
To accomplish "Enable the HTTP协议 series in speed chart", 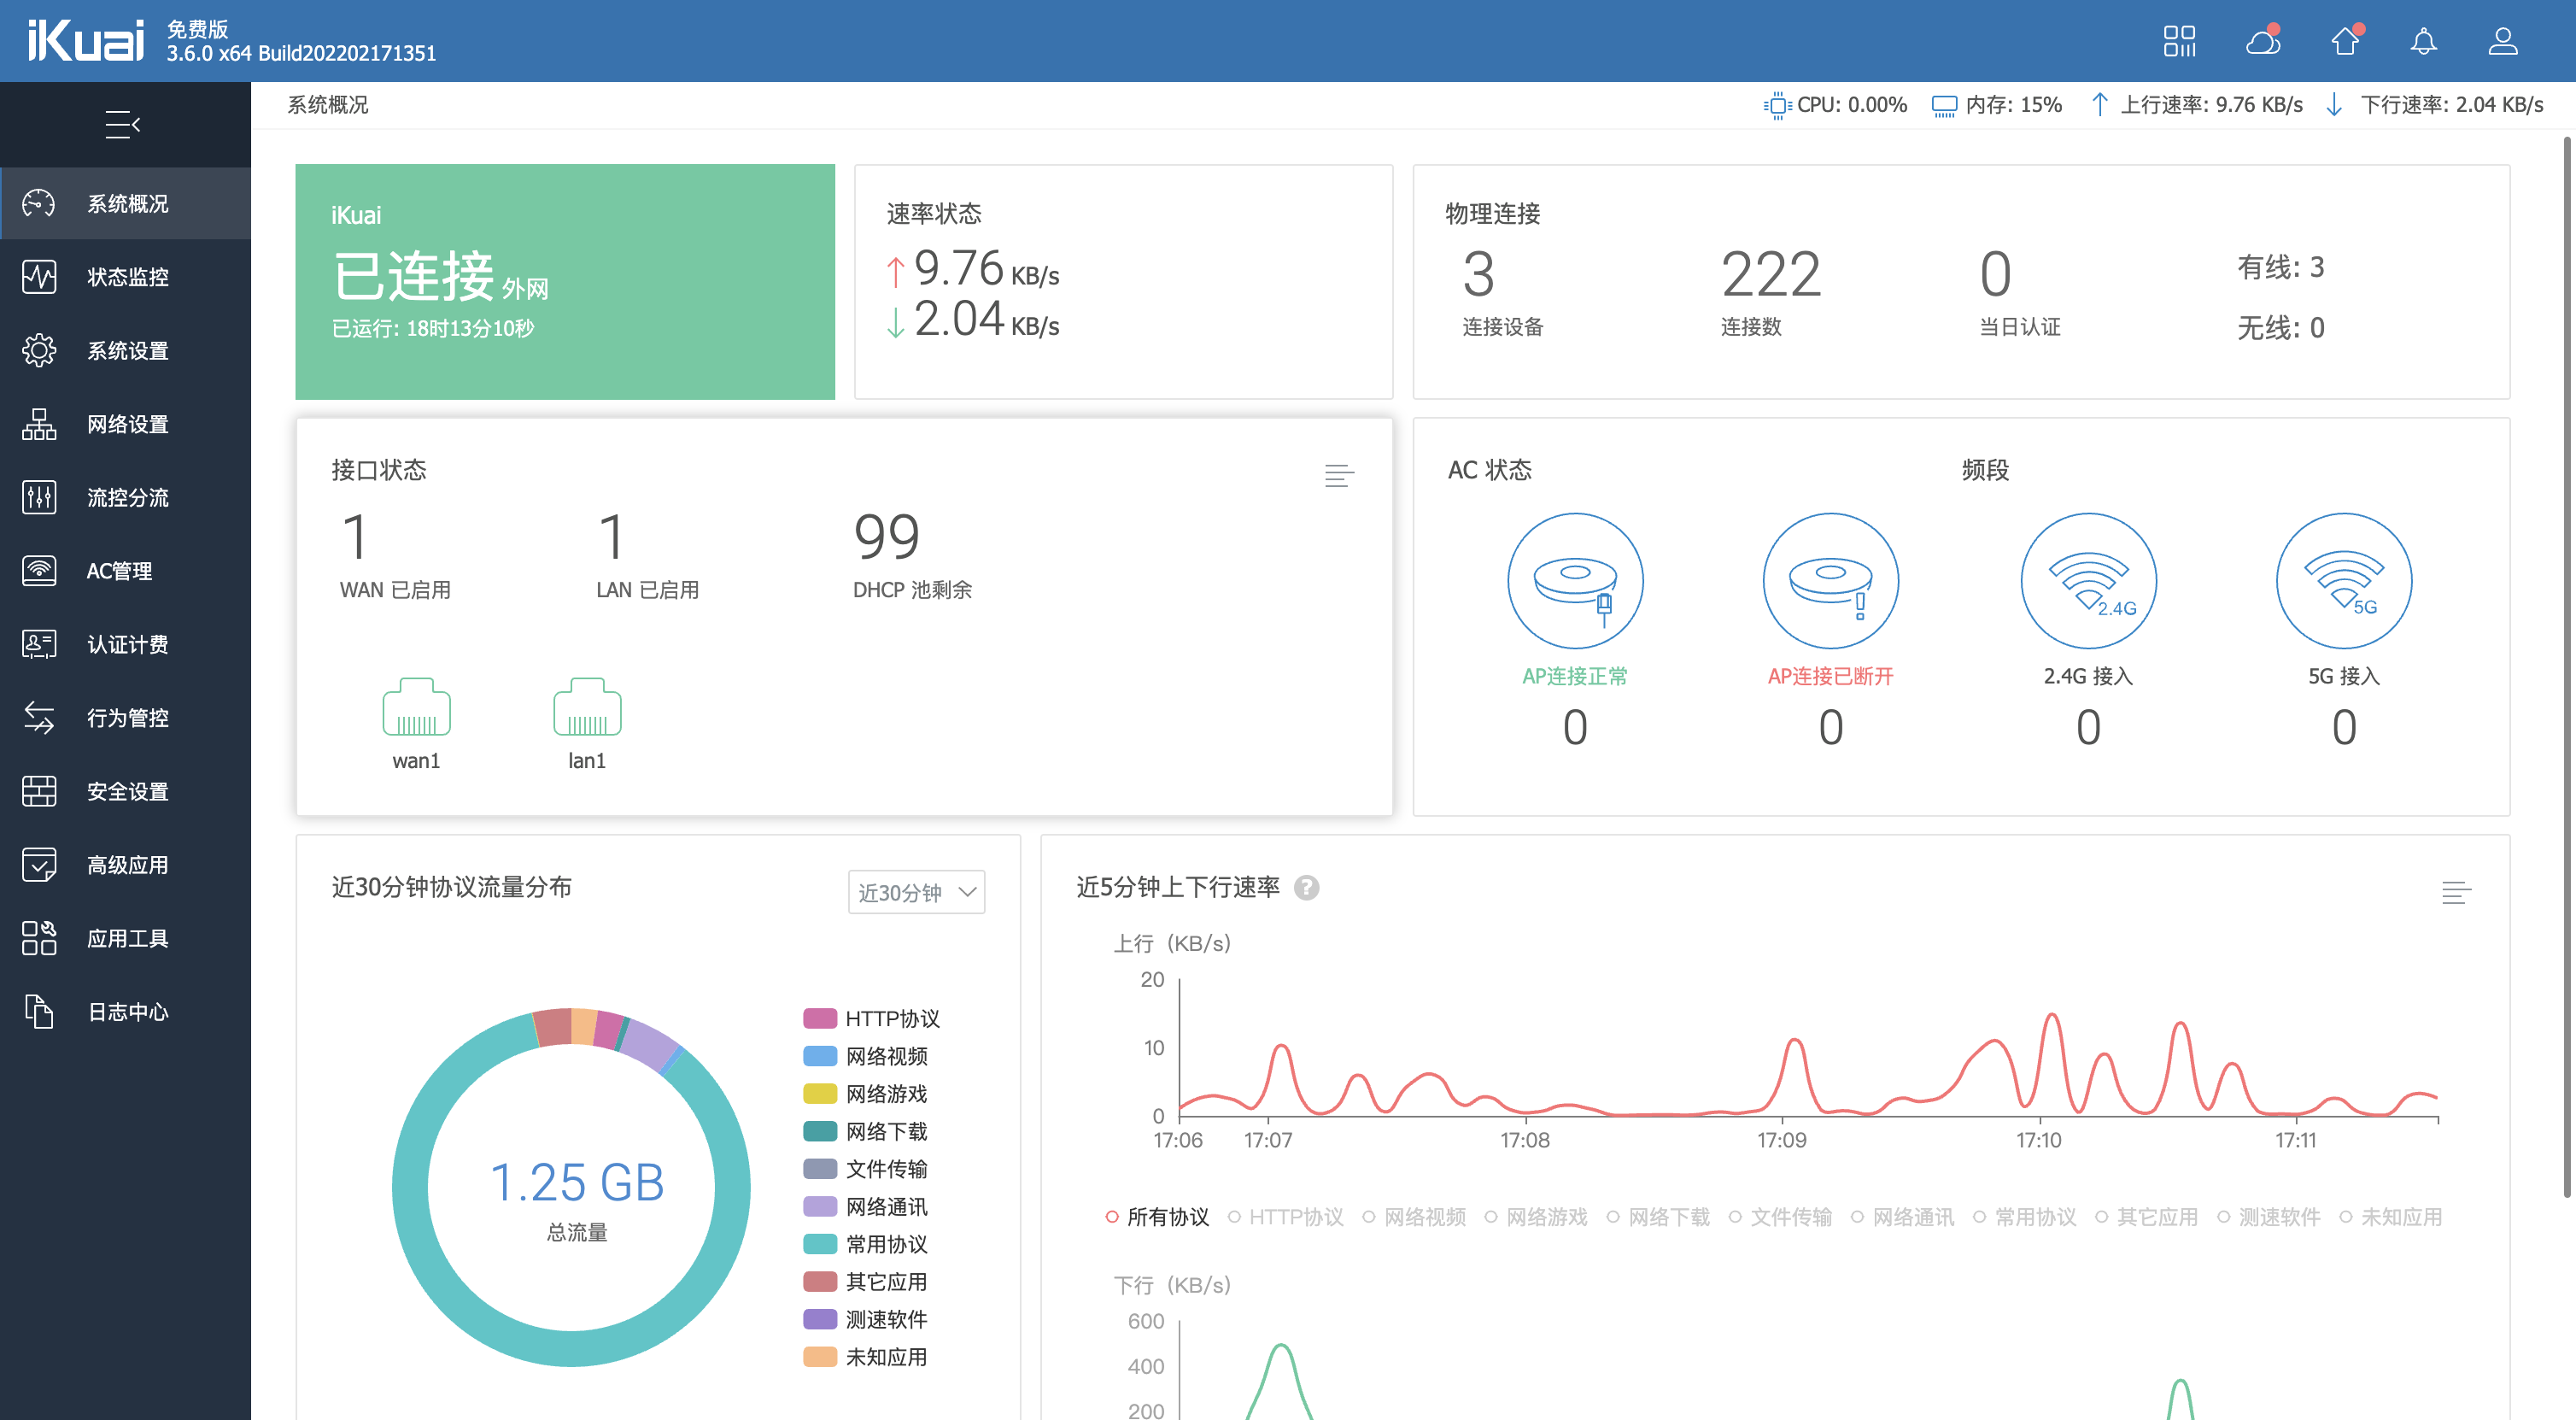I will coord(1286,1217).
